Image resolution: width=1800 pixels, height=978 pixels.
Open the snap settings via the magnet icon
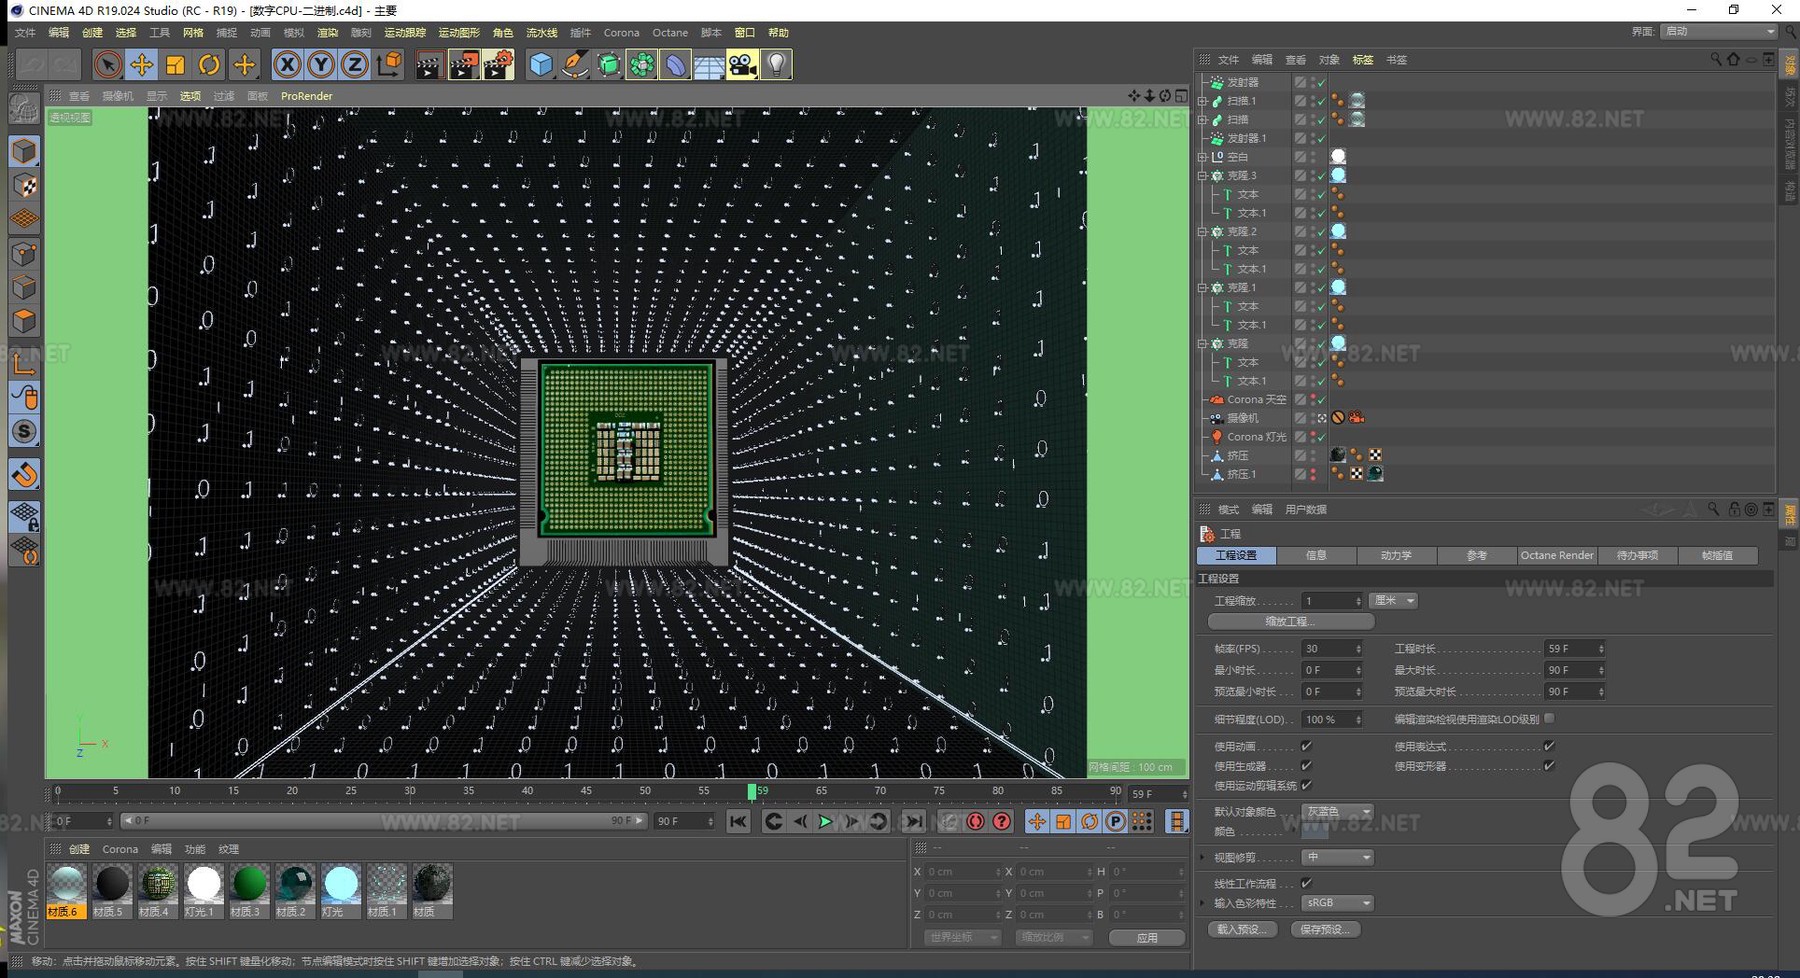(x=24, y=473)
